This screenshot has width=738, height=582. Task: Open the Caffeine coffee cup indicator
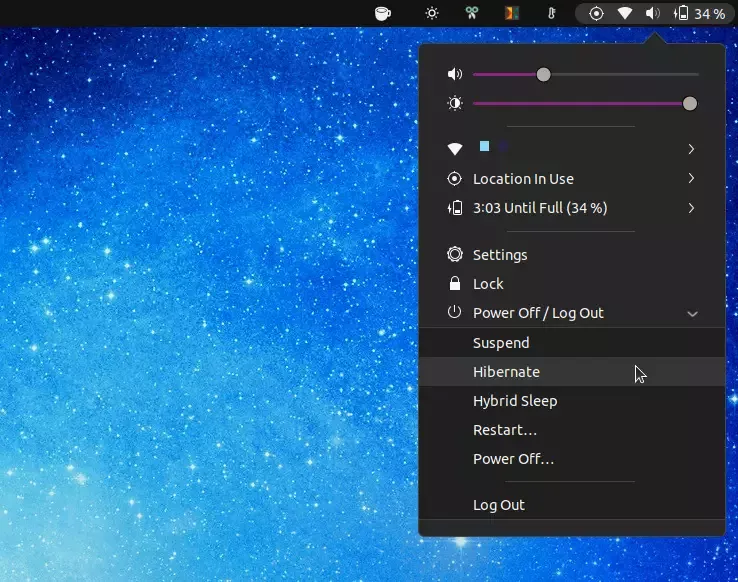pos(383,13)
